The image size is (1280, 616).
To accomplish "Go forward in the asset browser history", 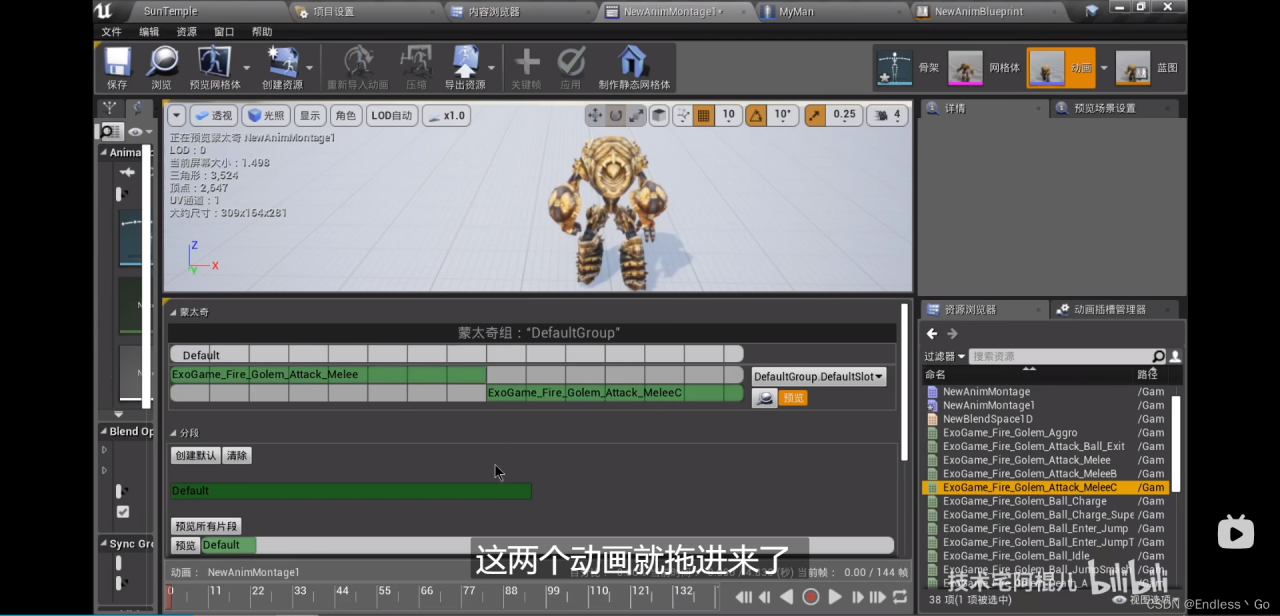I will pyautogui.click(x=952, y=334).
